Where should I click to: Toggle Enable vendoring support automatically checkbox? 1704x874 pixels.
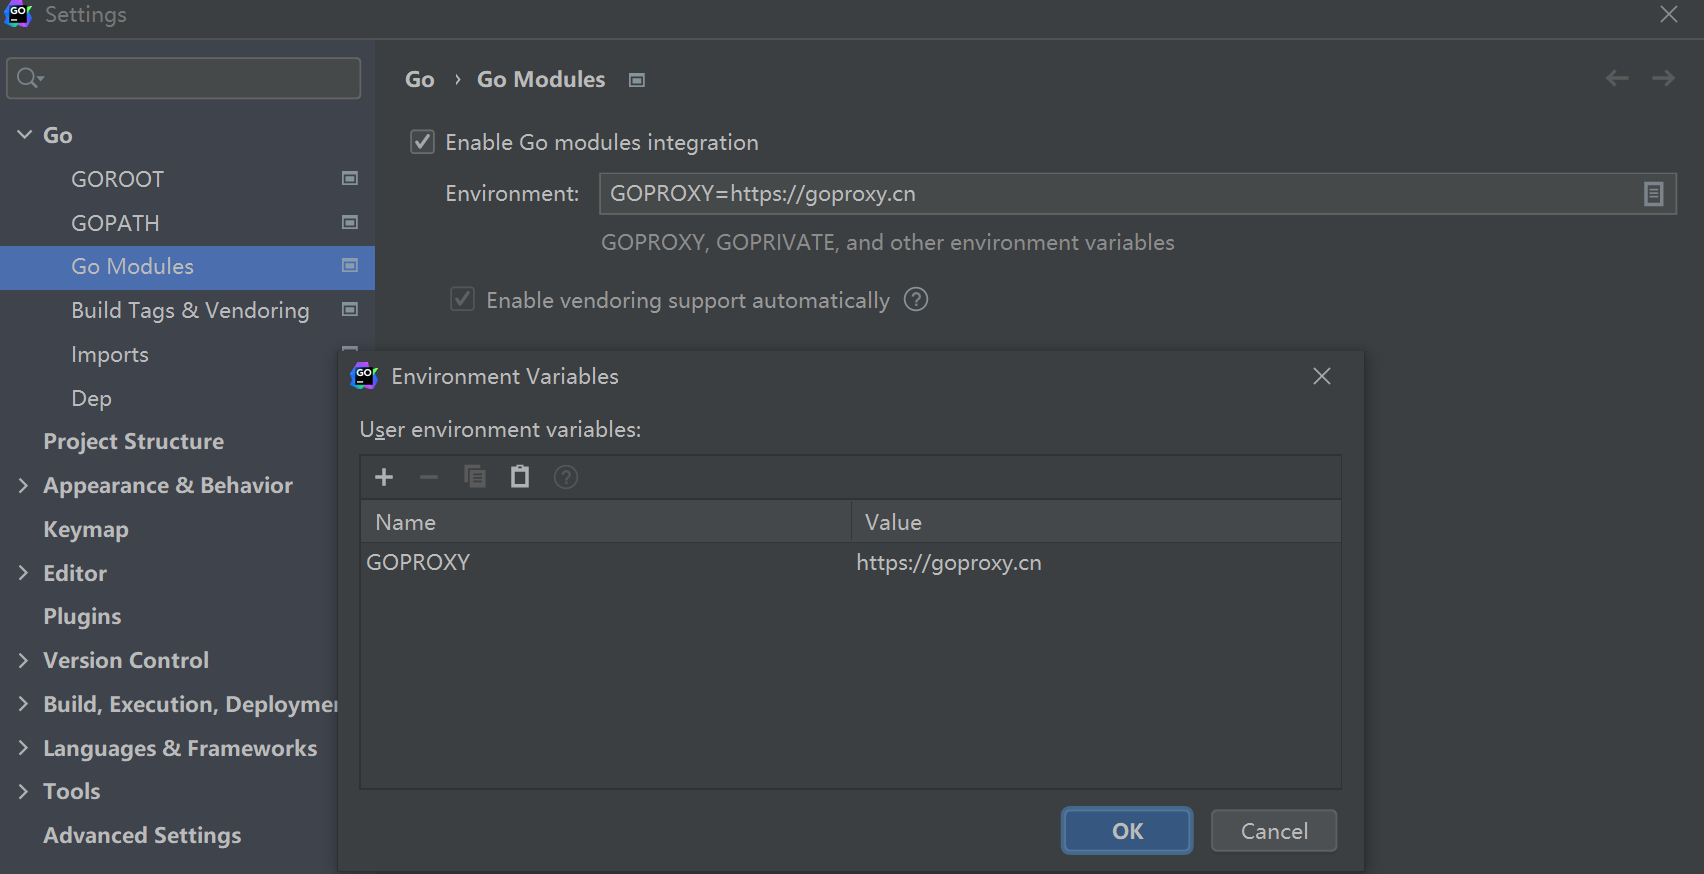point(462,300)
